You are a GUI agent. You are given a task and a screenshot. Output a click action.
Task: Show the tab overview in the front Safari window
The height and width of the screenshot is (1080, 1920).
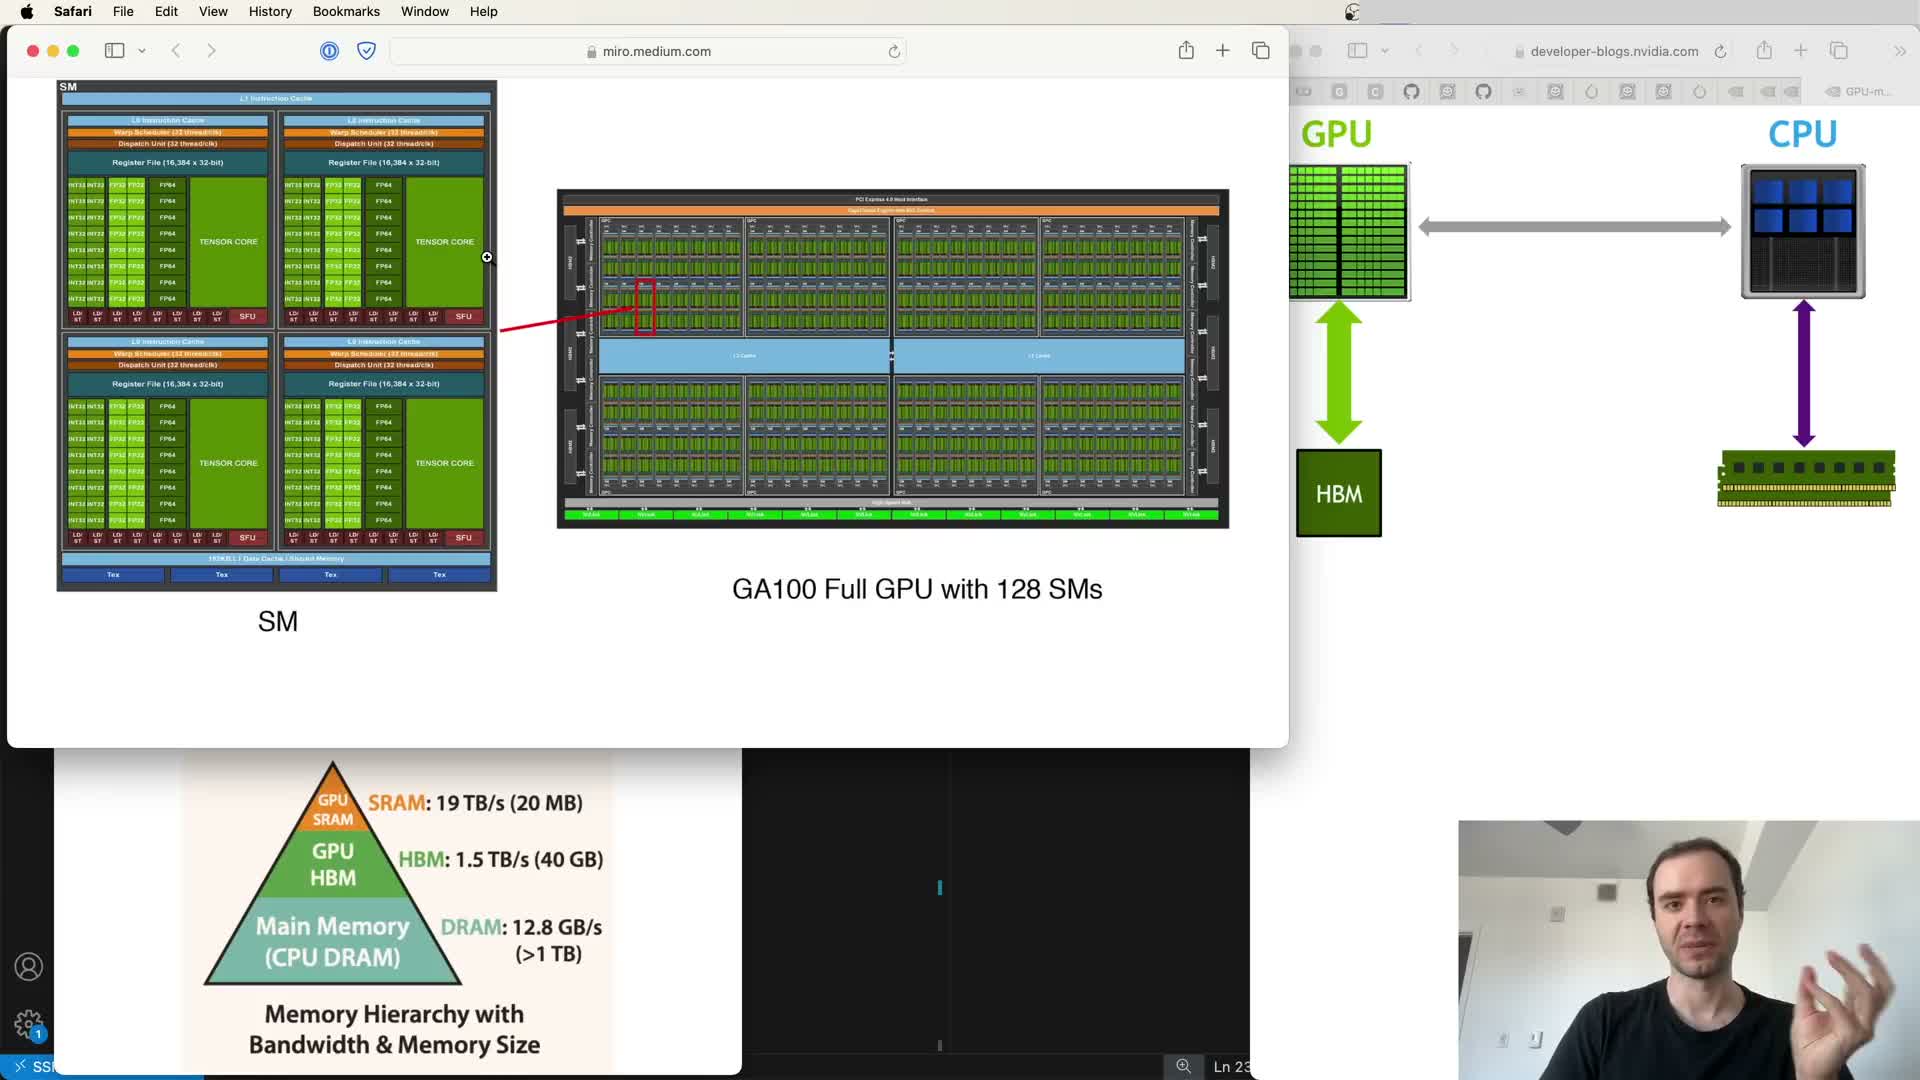tap(1260, 51)
